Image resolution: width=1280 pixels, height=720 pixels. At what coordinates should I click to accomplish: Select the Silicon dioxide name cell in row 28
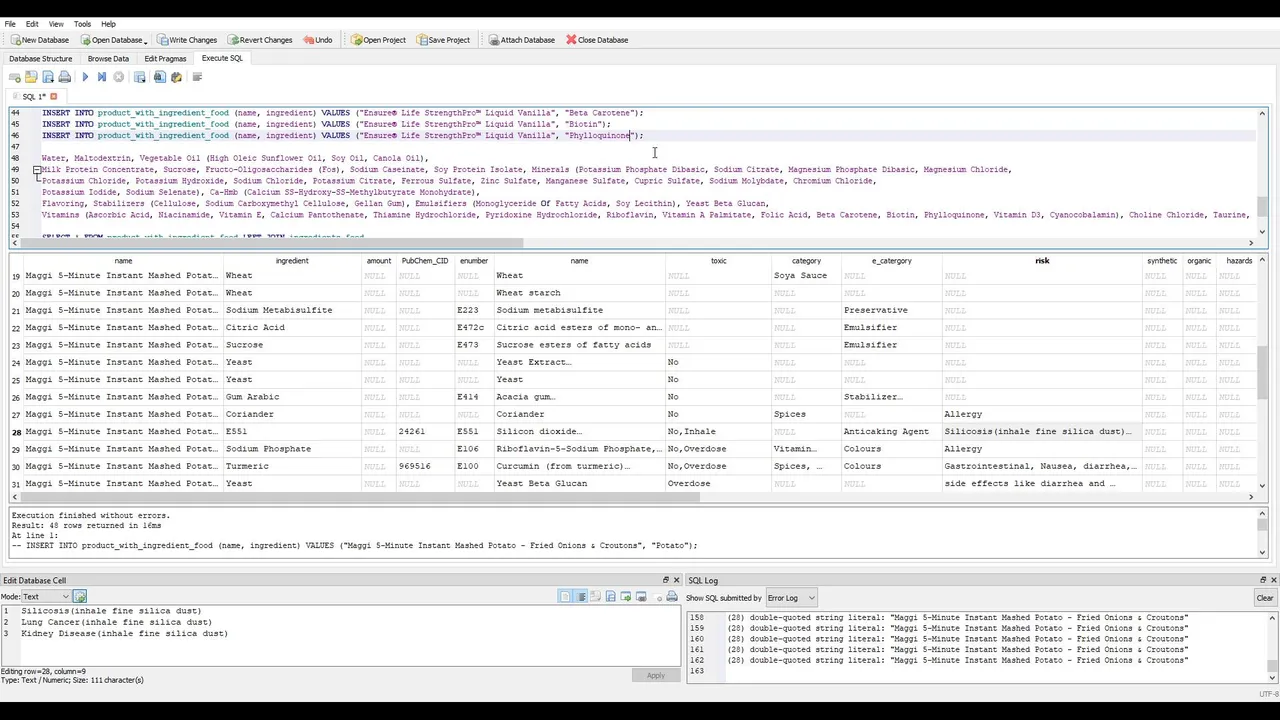click(x=579, y=432)
